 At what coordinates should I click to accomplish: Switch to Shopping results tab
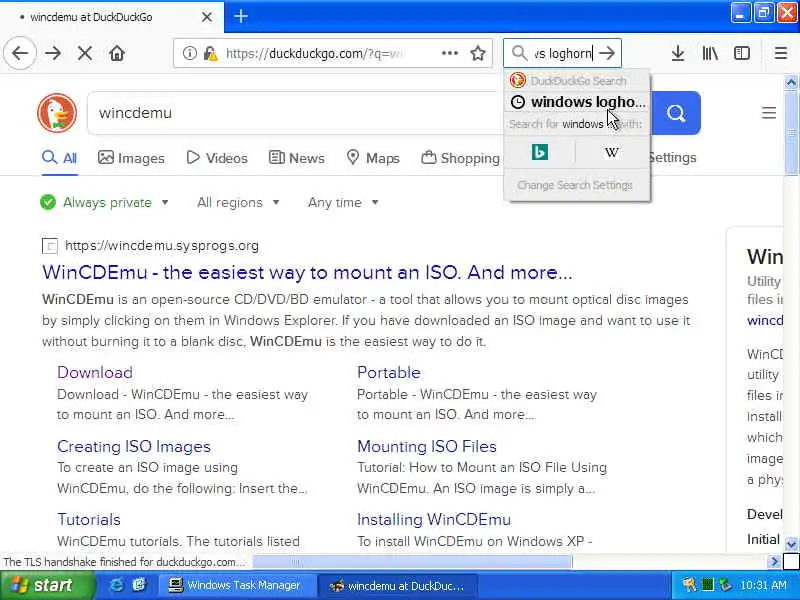point(461,158)
